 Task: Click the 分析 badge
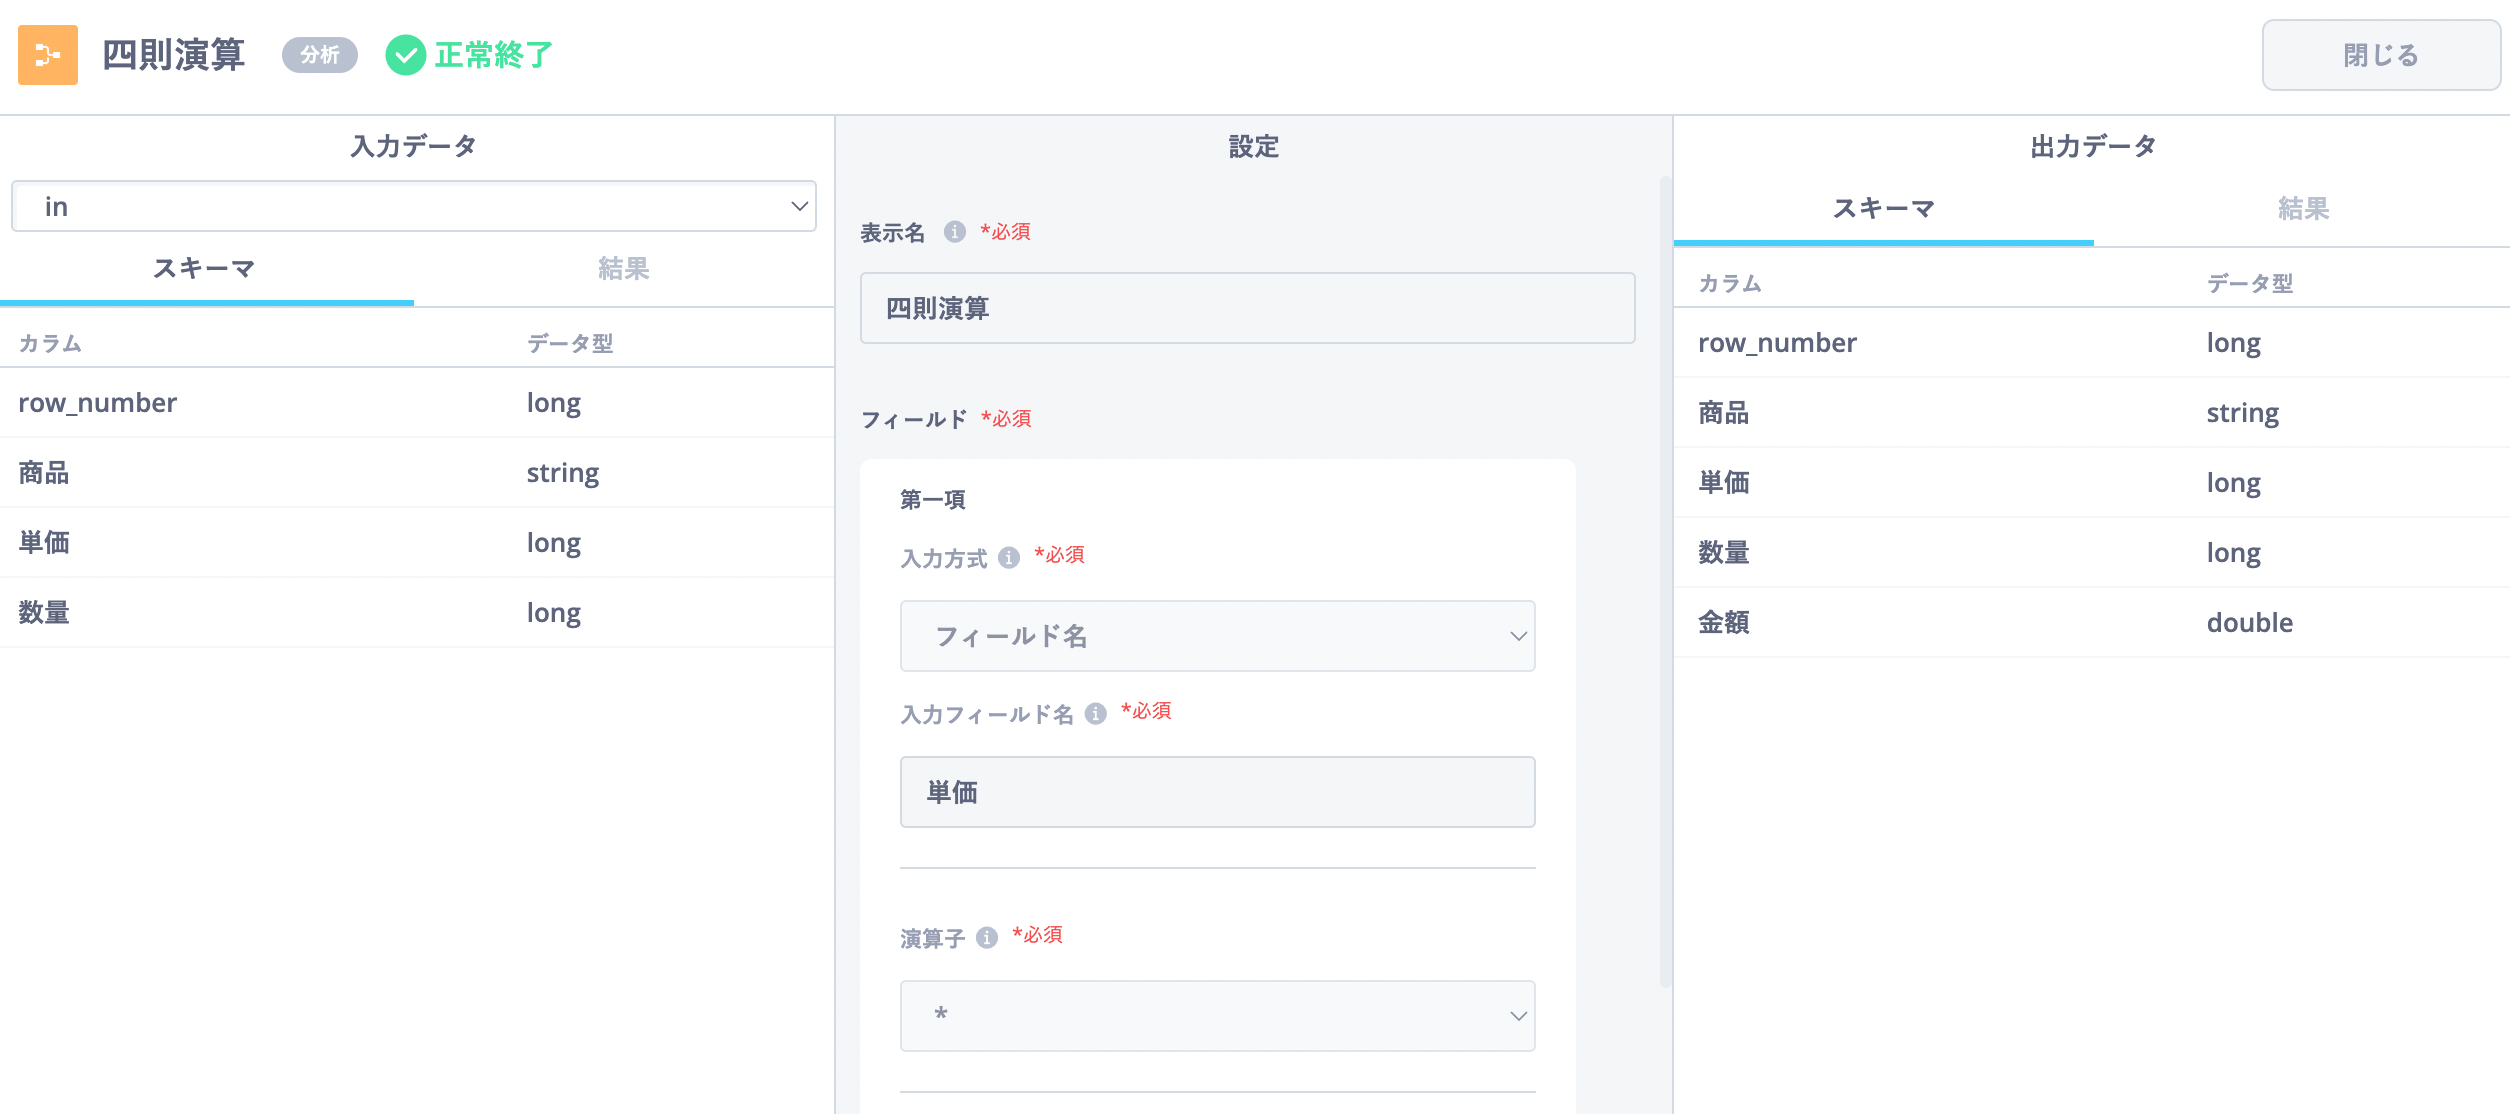pos(320,55)
